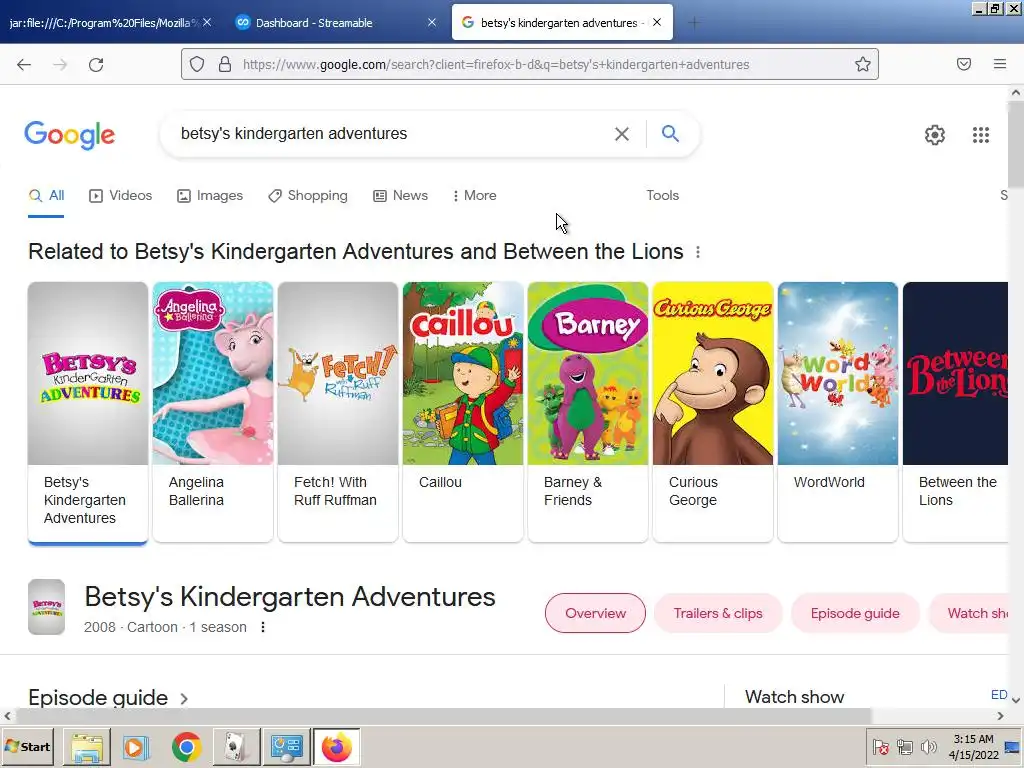Click the horizontal scrollbar right arrow

[1000, 716]
